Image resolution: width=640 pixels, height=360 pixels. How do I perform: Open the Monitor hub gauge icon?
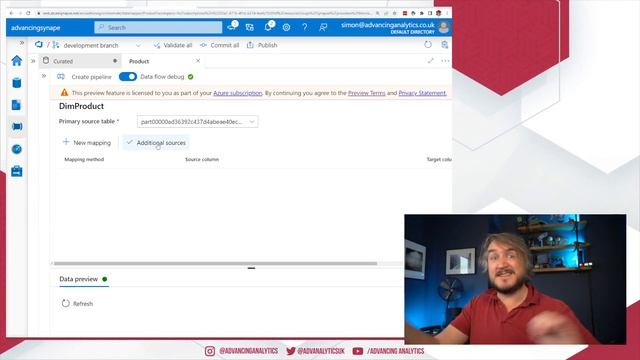(x=17, y=149)
